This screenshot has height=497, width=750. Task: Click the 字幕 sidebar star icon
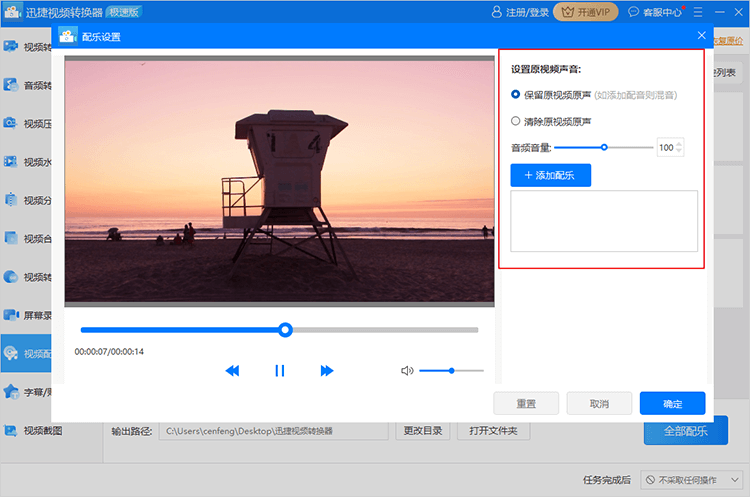[x=13, y=392]
